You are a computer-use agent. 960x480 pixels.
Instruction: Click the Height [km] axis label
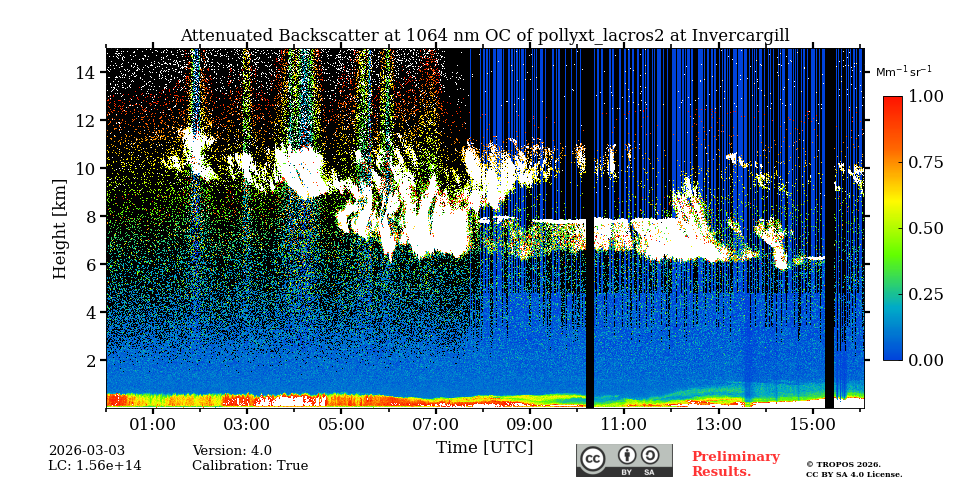60,228
